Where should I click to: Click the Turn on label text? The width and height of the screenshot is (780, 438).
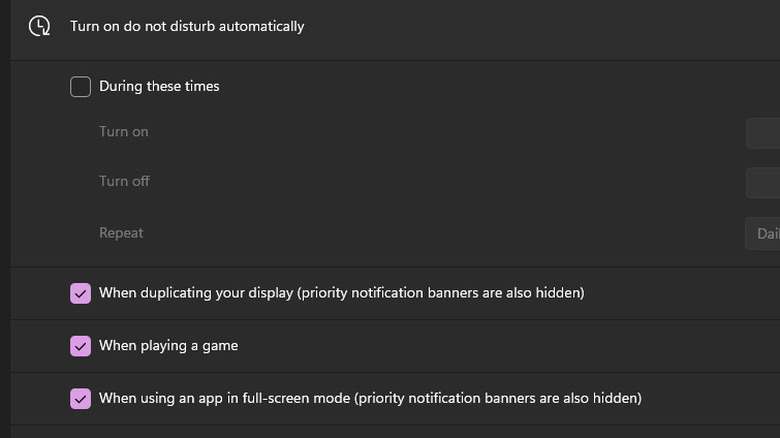click(124, 132)
